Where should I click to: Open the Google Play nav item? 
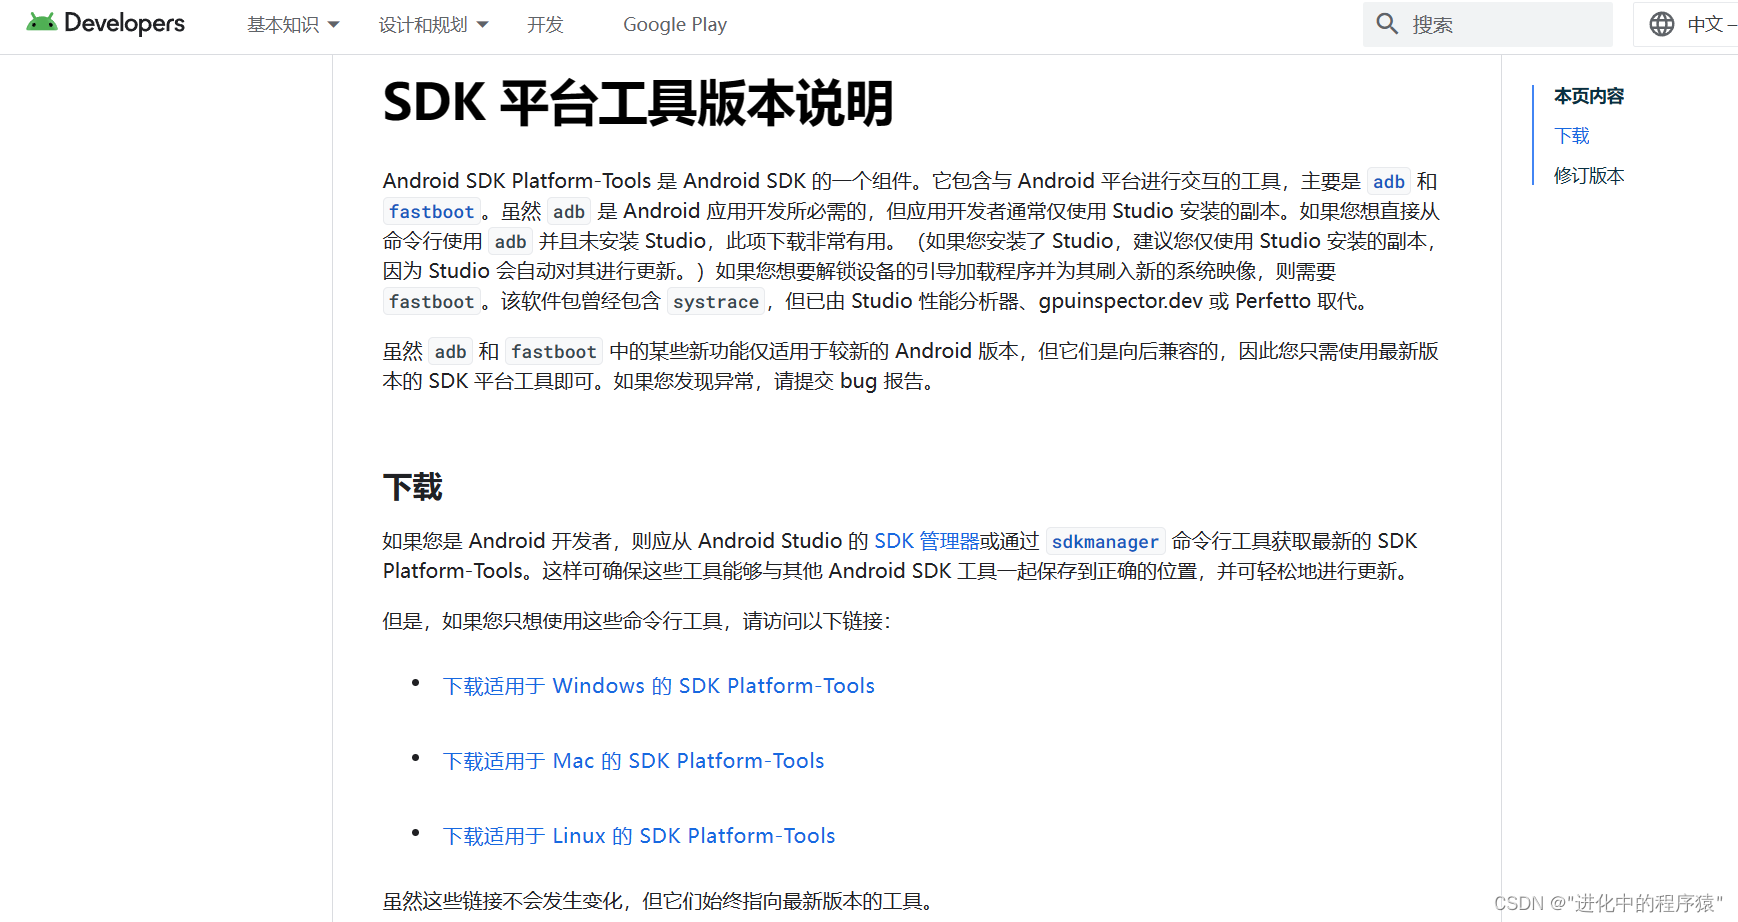pyautogui.click(x=675, y=24)
